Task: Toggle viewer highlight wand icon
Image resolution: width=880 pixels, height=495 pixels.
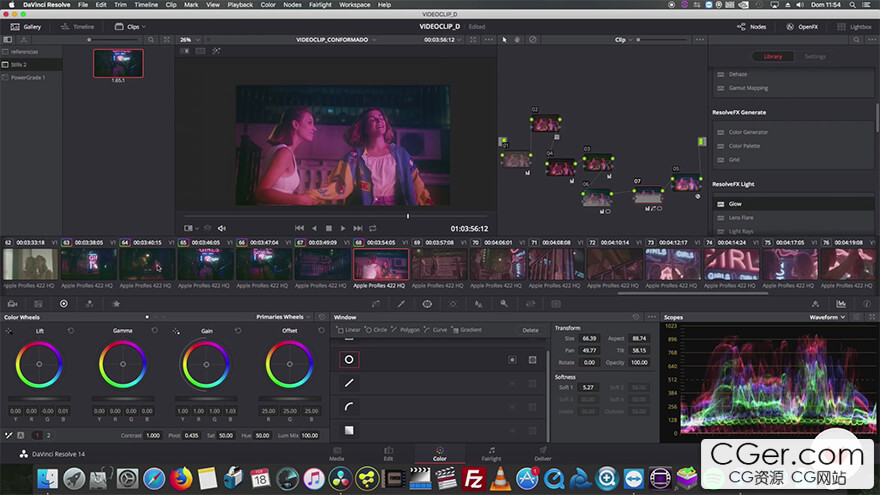Action: [x=216, y=51]
